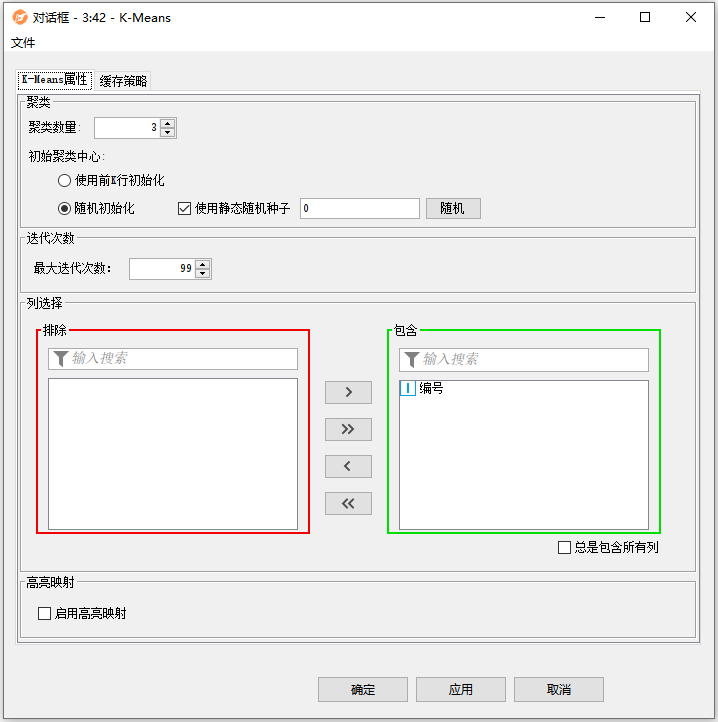This screenshot has width=718, height=722.
Task: Click the move-right single arrow button
Action: point(348,392)
